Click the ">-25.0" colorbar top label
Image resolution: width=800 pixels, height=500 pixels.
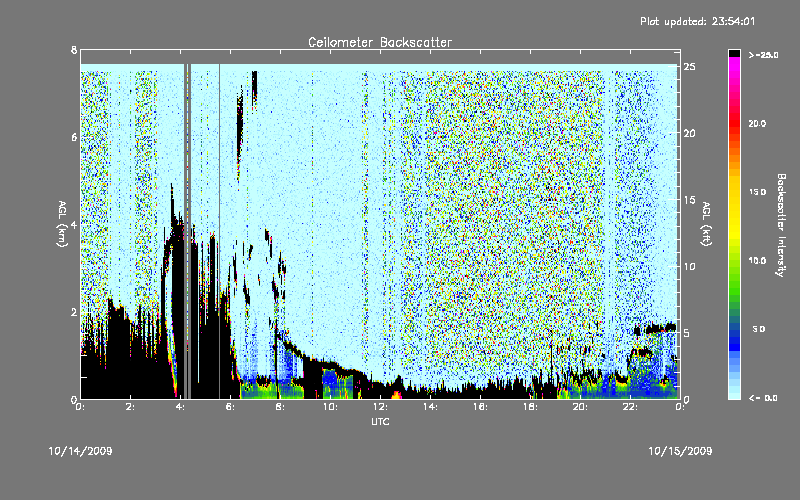[x=763, y=55]
